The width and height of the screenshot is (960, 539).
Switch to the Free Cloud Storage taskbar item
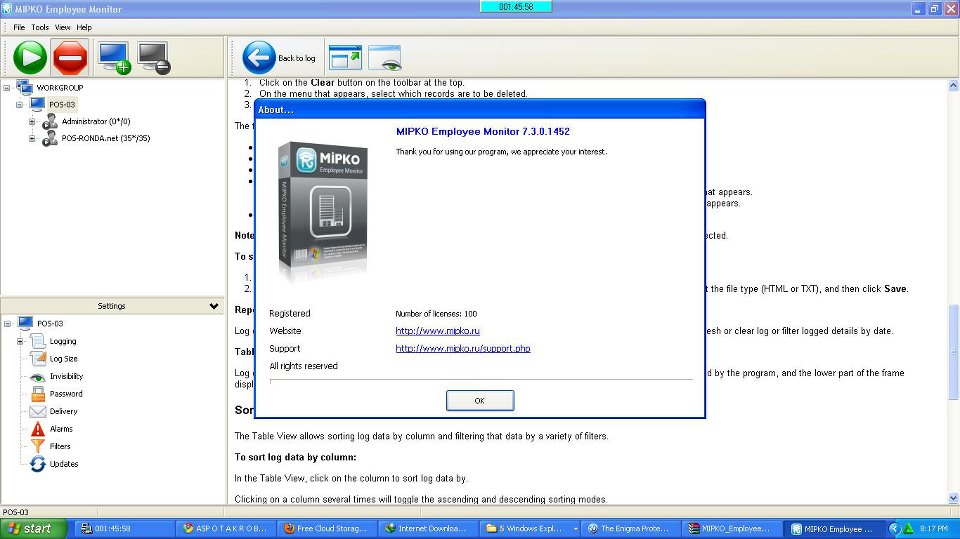pyautogui.click(x=326, y=529)
